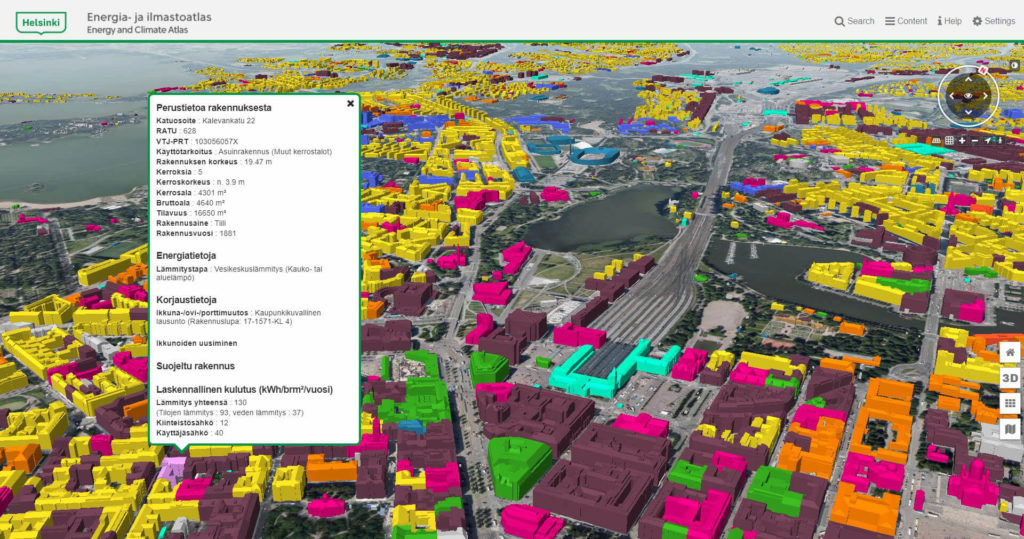Rotate view right with compass right arrow
Image resolution: width=1024 pixels, height=539 pixels.
[985, 96]
